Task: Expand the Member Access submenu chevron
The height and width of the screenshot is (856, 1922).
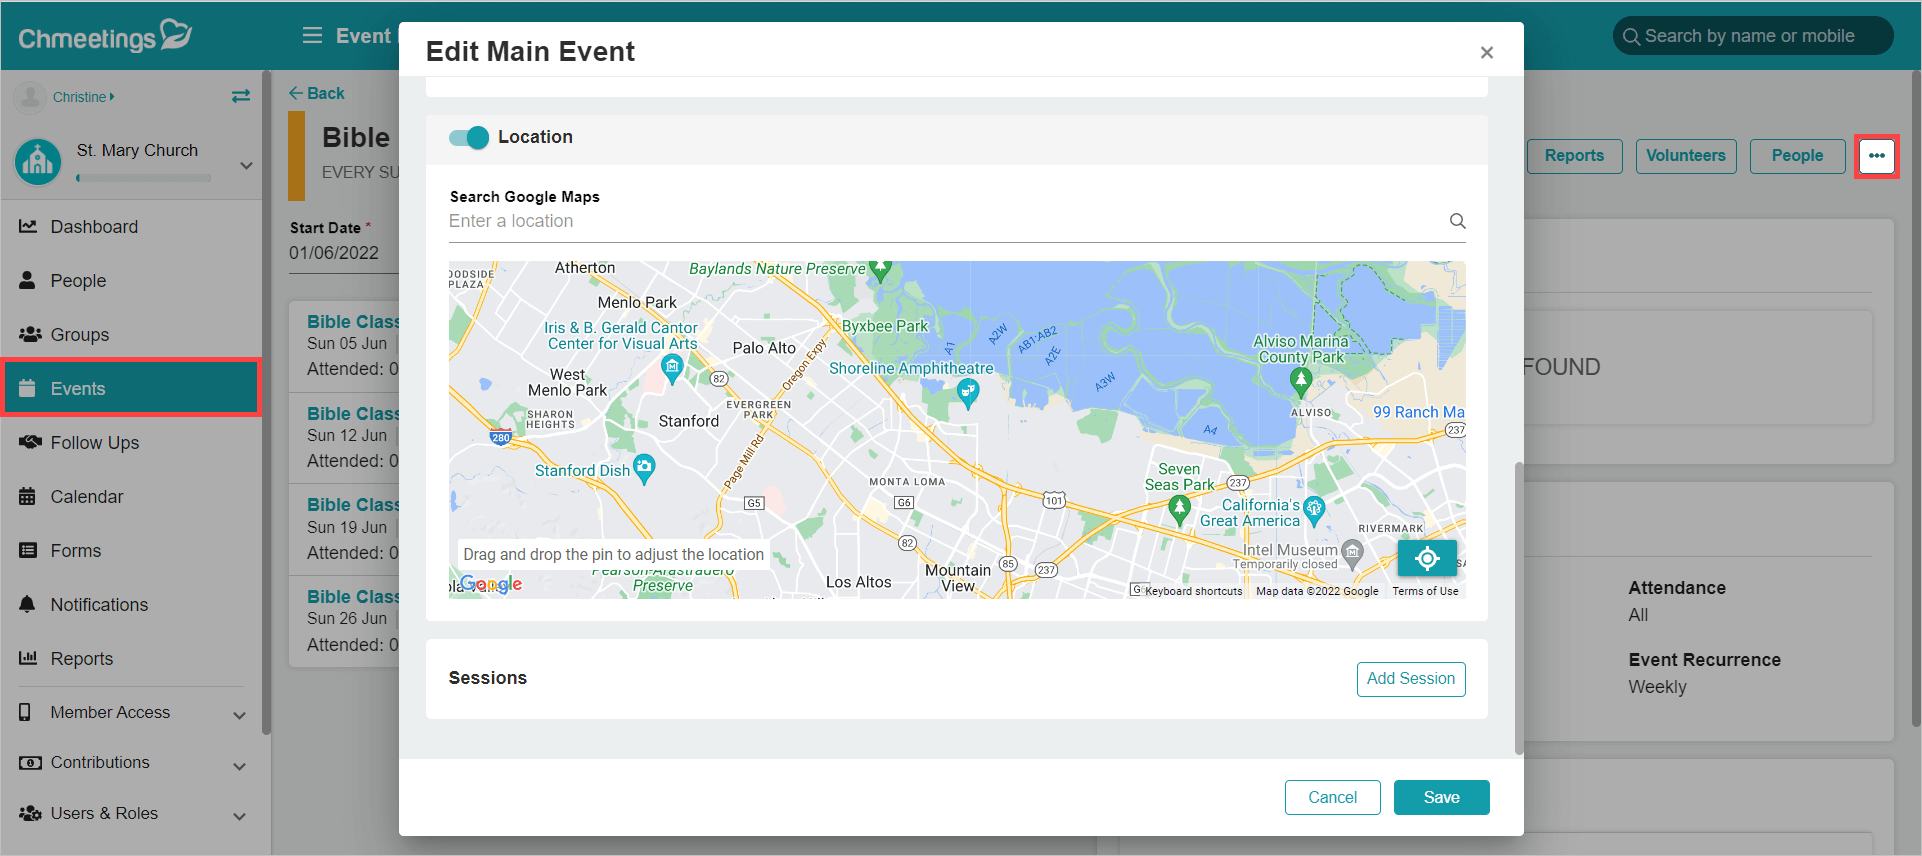Action: coord(239,715)
